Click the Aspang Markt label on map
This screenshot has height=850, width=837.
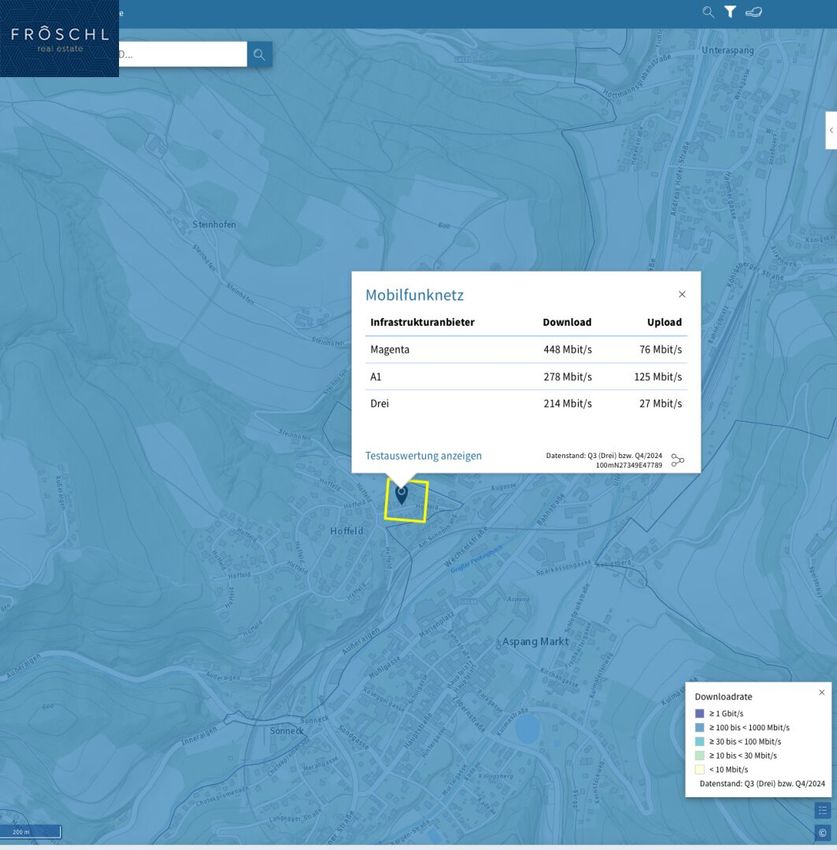535,641
